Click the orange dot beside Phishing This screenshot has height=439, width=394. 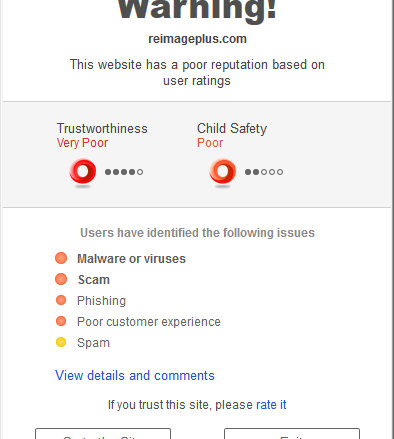tap(61, 300)
